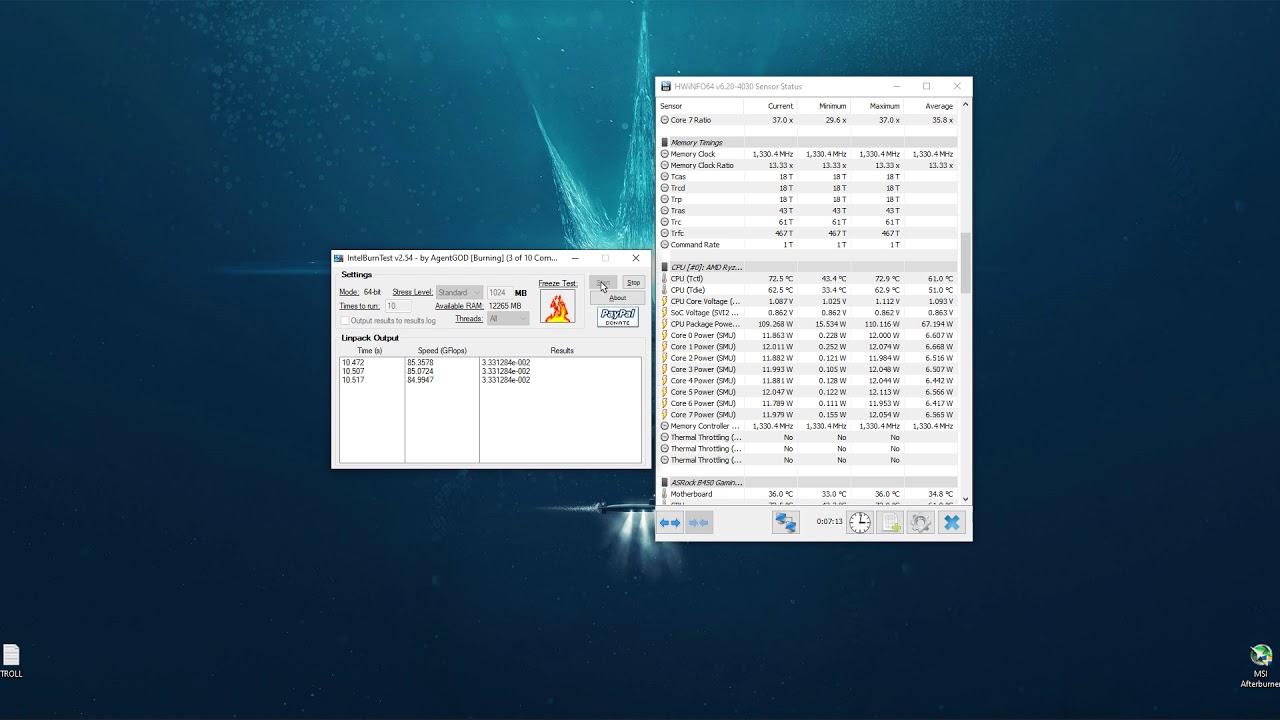Select the Core 5 Power (SMU) row
Image resolution: width=1280 pixels, height=720 pixels.
pos(808,392)
